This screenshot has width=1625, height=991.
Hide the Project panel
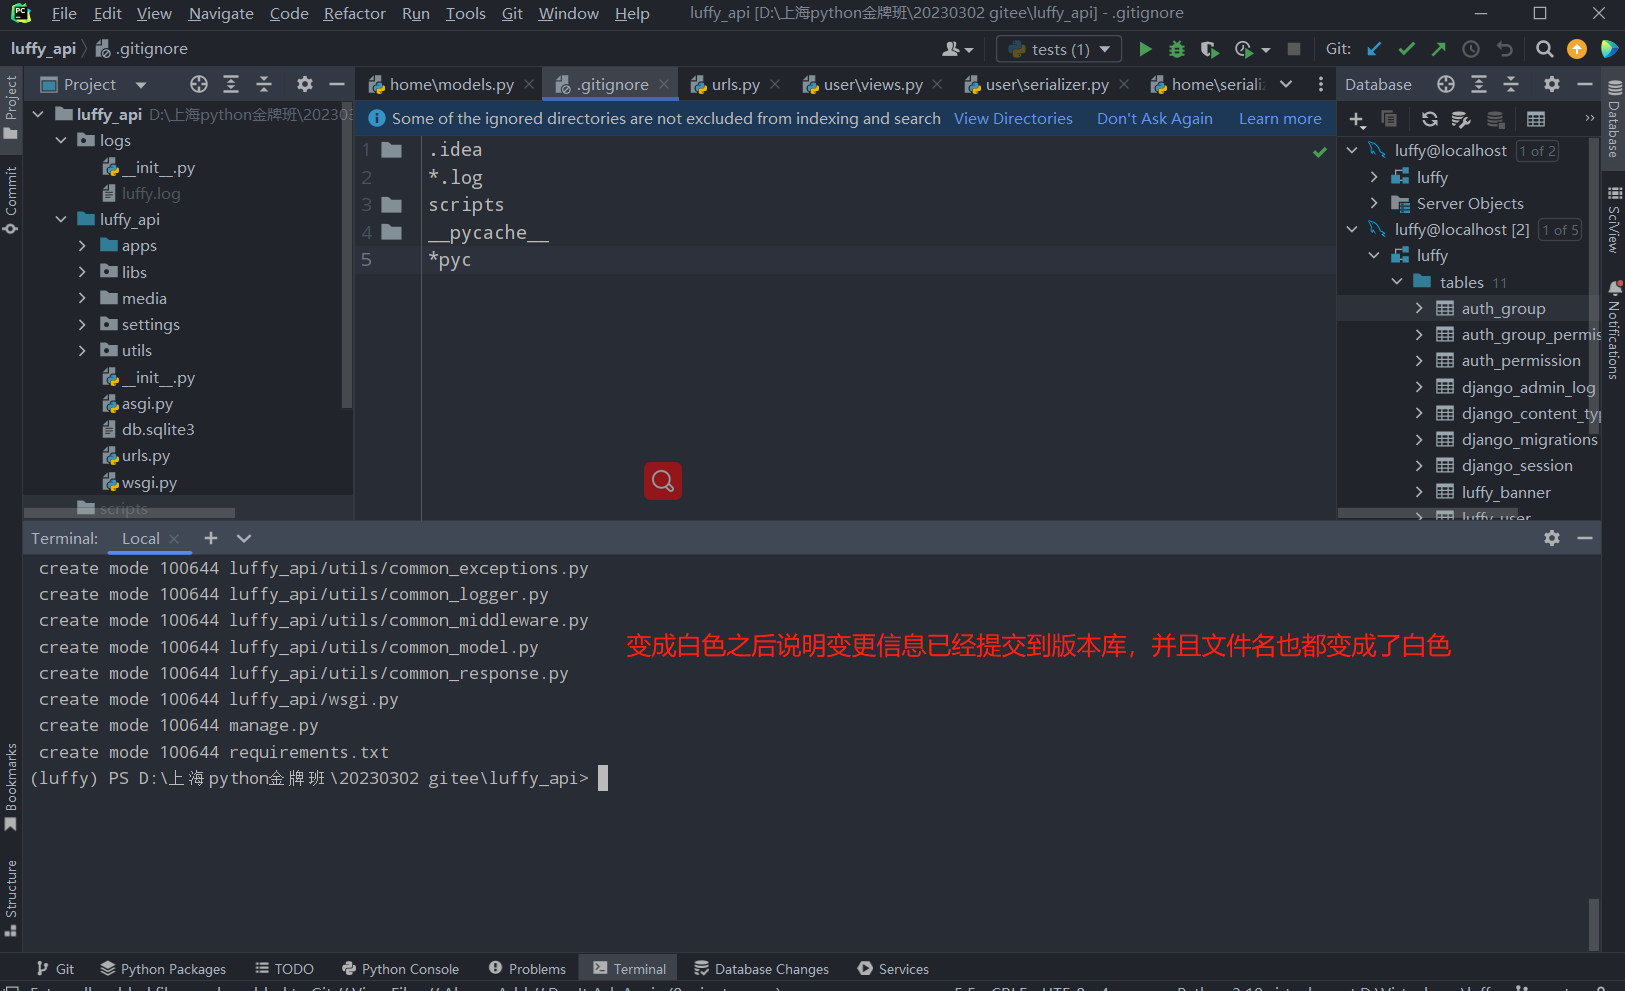337,84
